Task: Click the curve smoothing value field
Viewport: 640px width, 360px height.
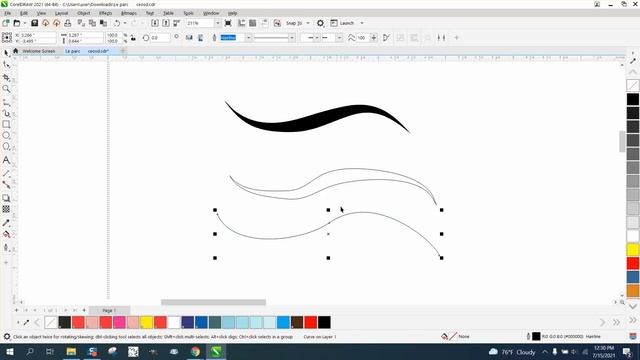Action: (363, 38)
